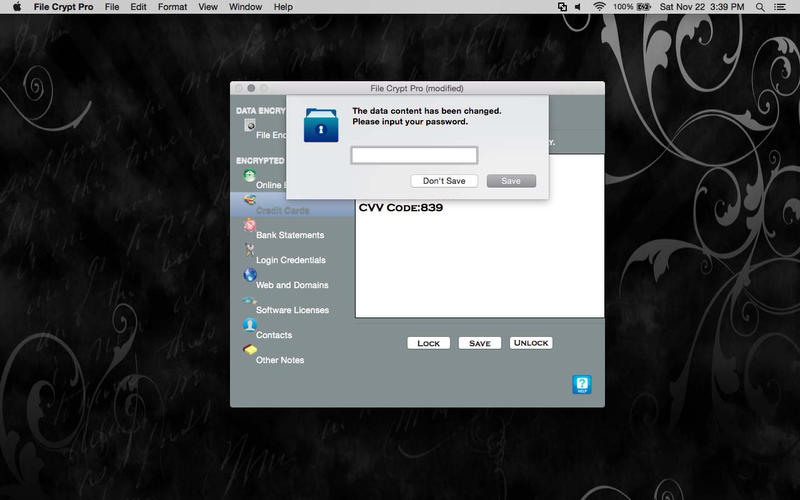The width and height of the screenshot is (800, 500).
Task: Click the Unlock button
Action: pyautogui.click(x=531, y=343)
